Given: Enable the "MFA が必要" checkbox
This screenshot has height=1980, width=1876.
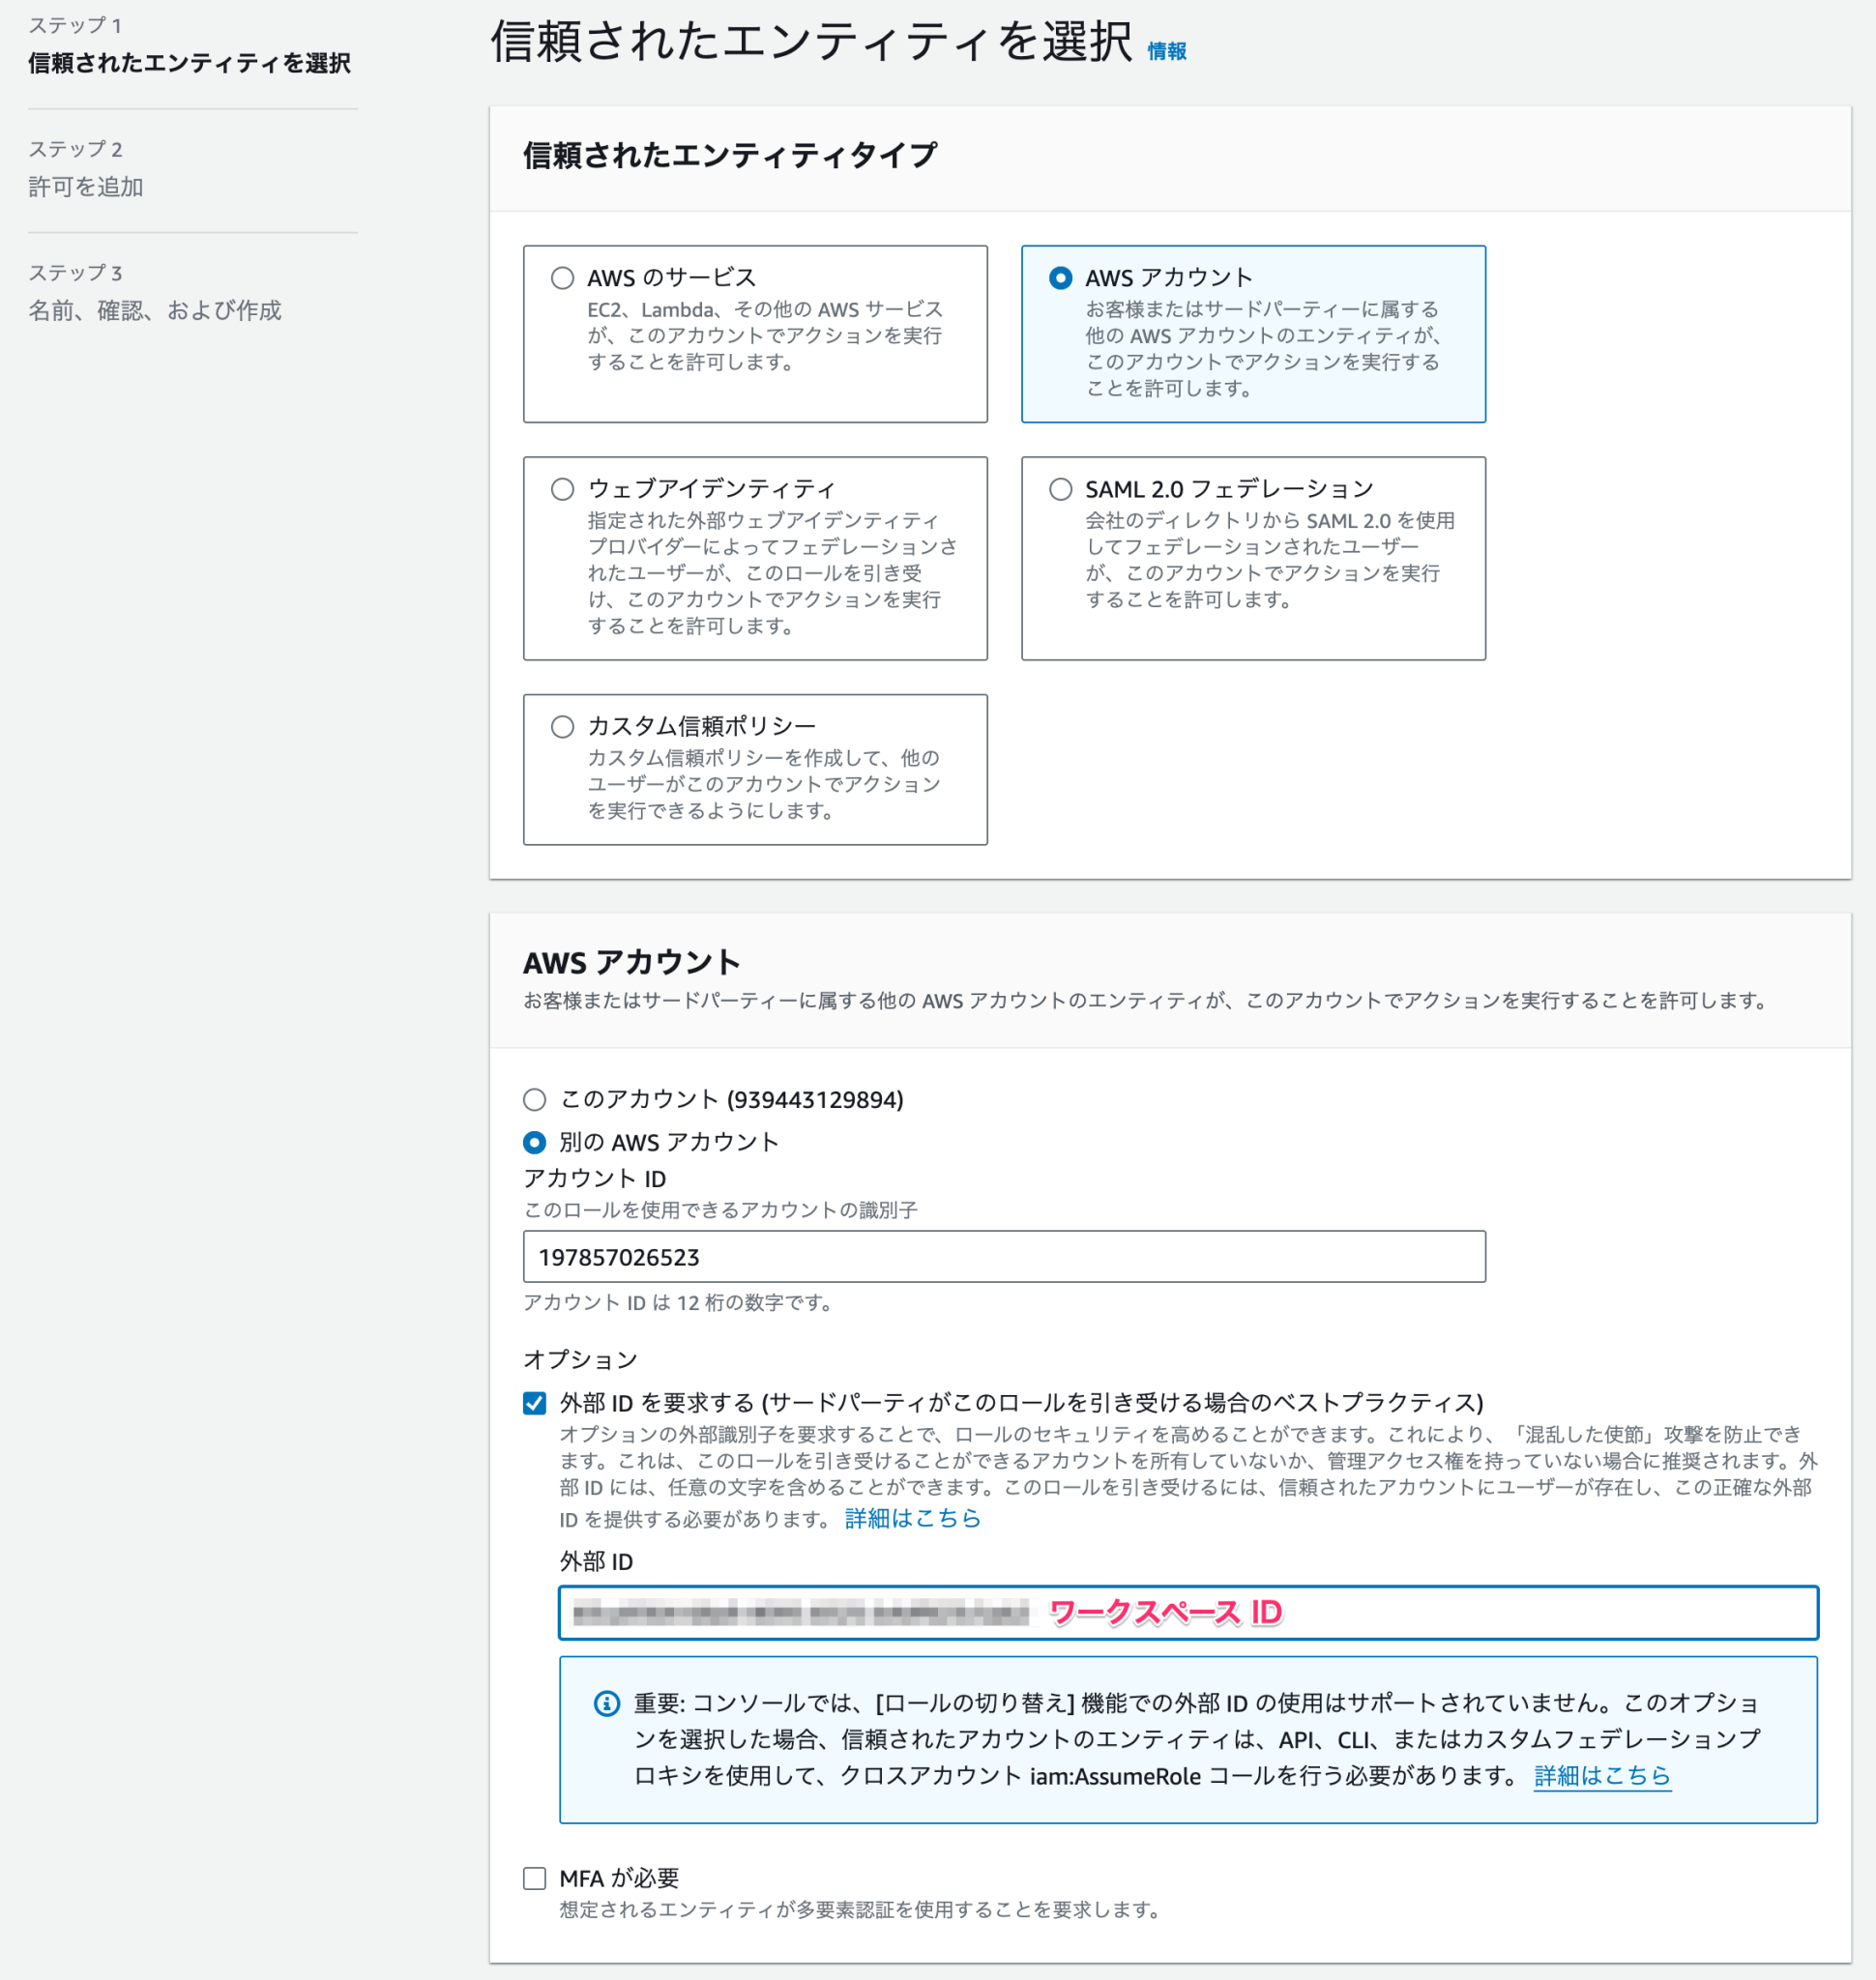Looking at the screenshot, I should [535, 1878].
